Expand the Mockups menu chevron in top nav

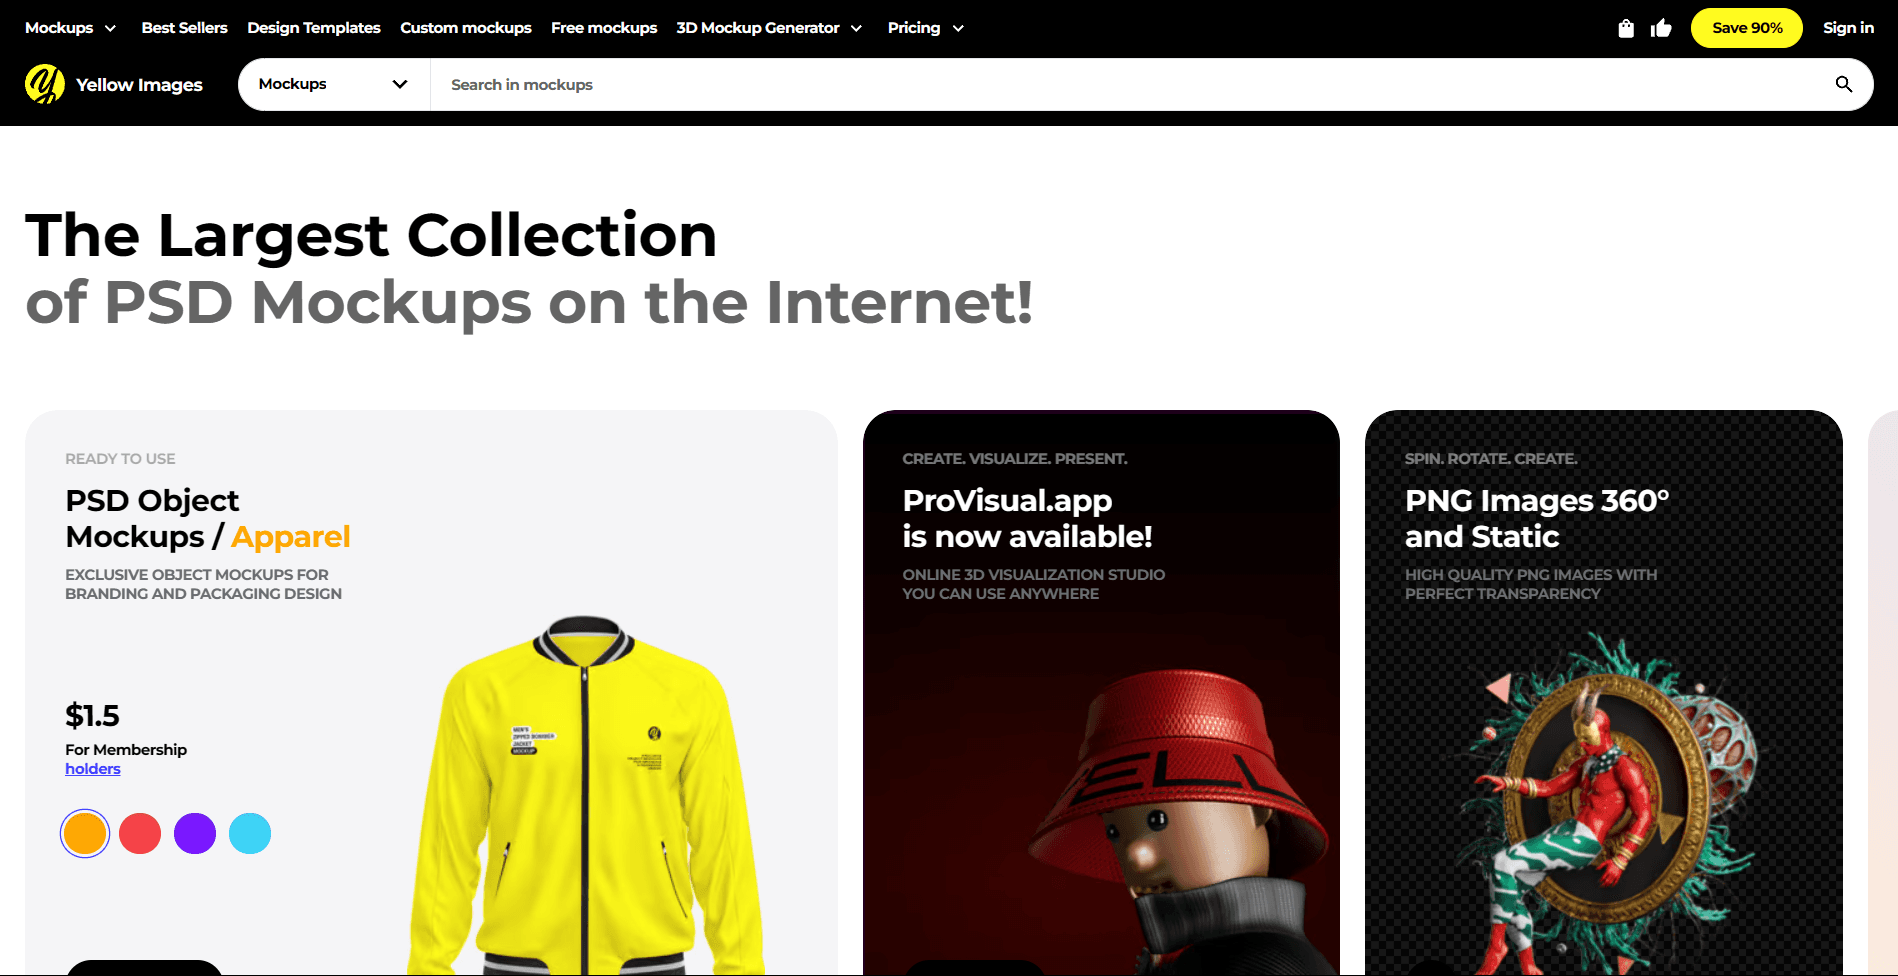(x=110, y=28)
